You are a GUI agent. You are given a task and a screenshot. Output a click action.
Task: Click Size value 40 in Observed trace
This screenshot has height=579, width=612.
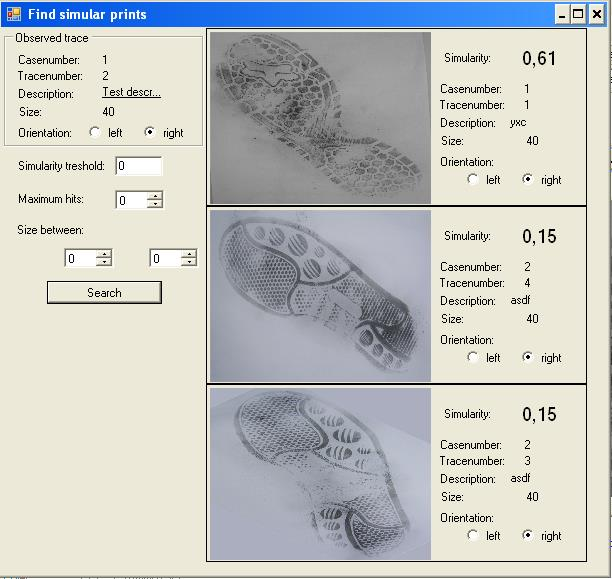109,112
